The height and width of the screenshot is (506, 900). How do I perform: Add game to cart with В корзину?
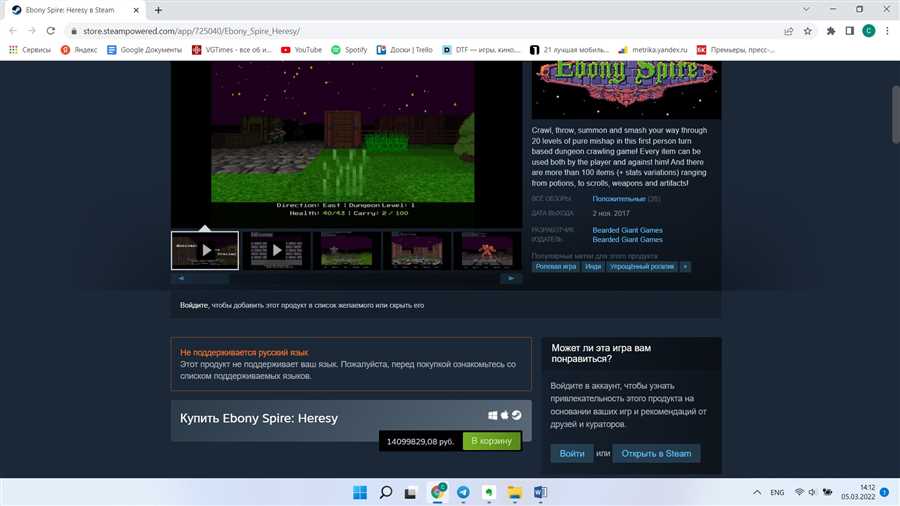click(x=491, y=441)
